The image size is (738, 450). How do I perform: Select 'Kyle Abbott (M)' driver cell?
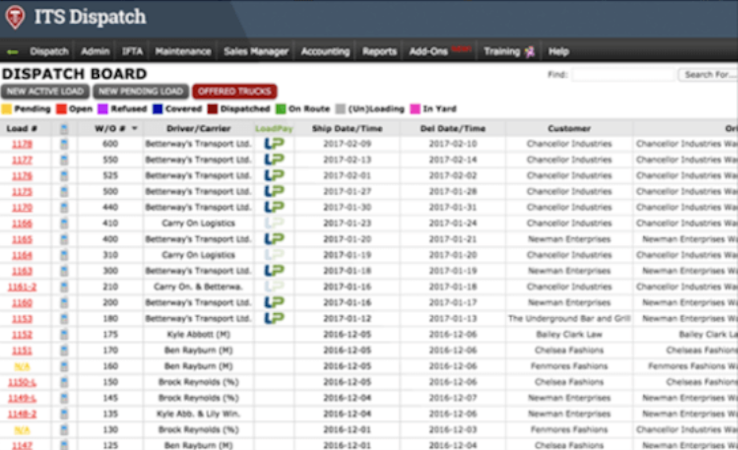pyautogui.click(x=198, y=335)
